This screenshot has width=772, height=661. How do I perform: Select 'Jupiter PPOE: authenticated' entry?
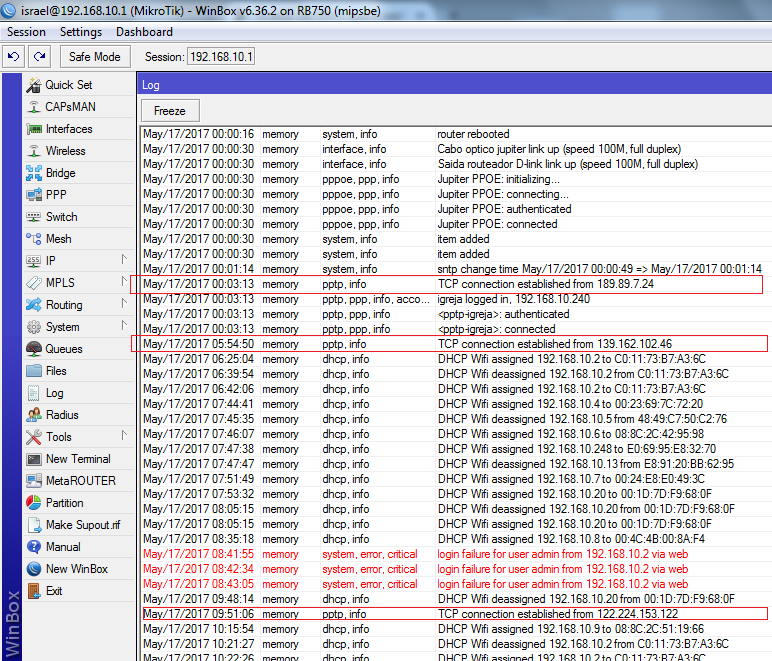pos(456,209)
